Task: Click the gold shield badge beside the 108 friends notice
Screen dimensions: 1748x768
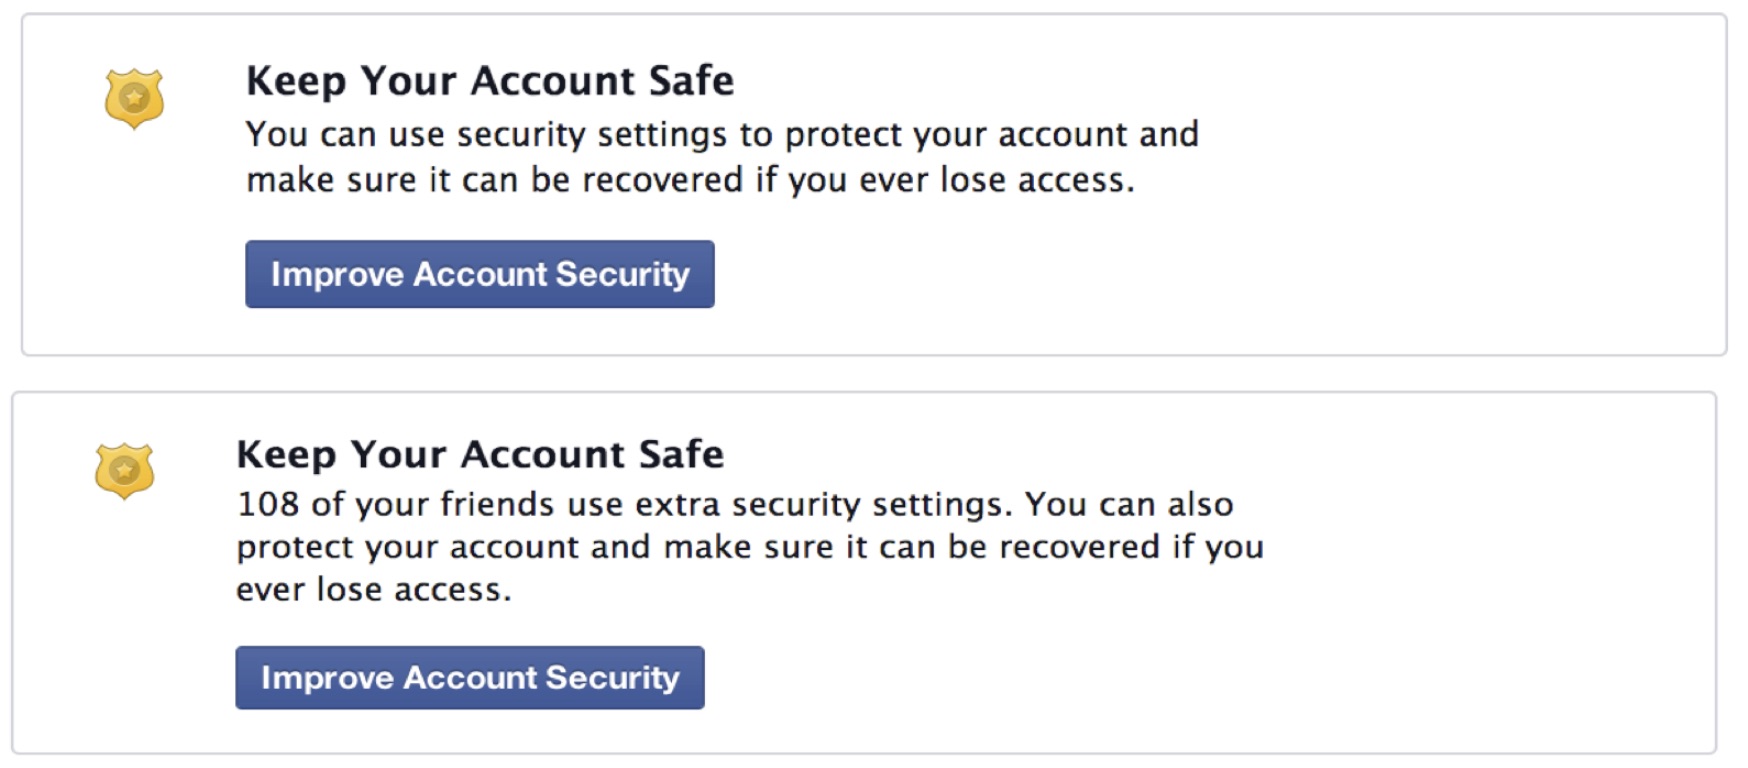Action: [x=124, y=470]
